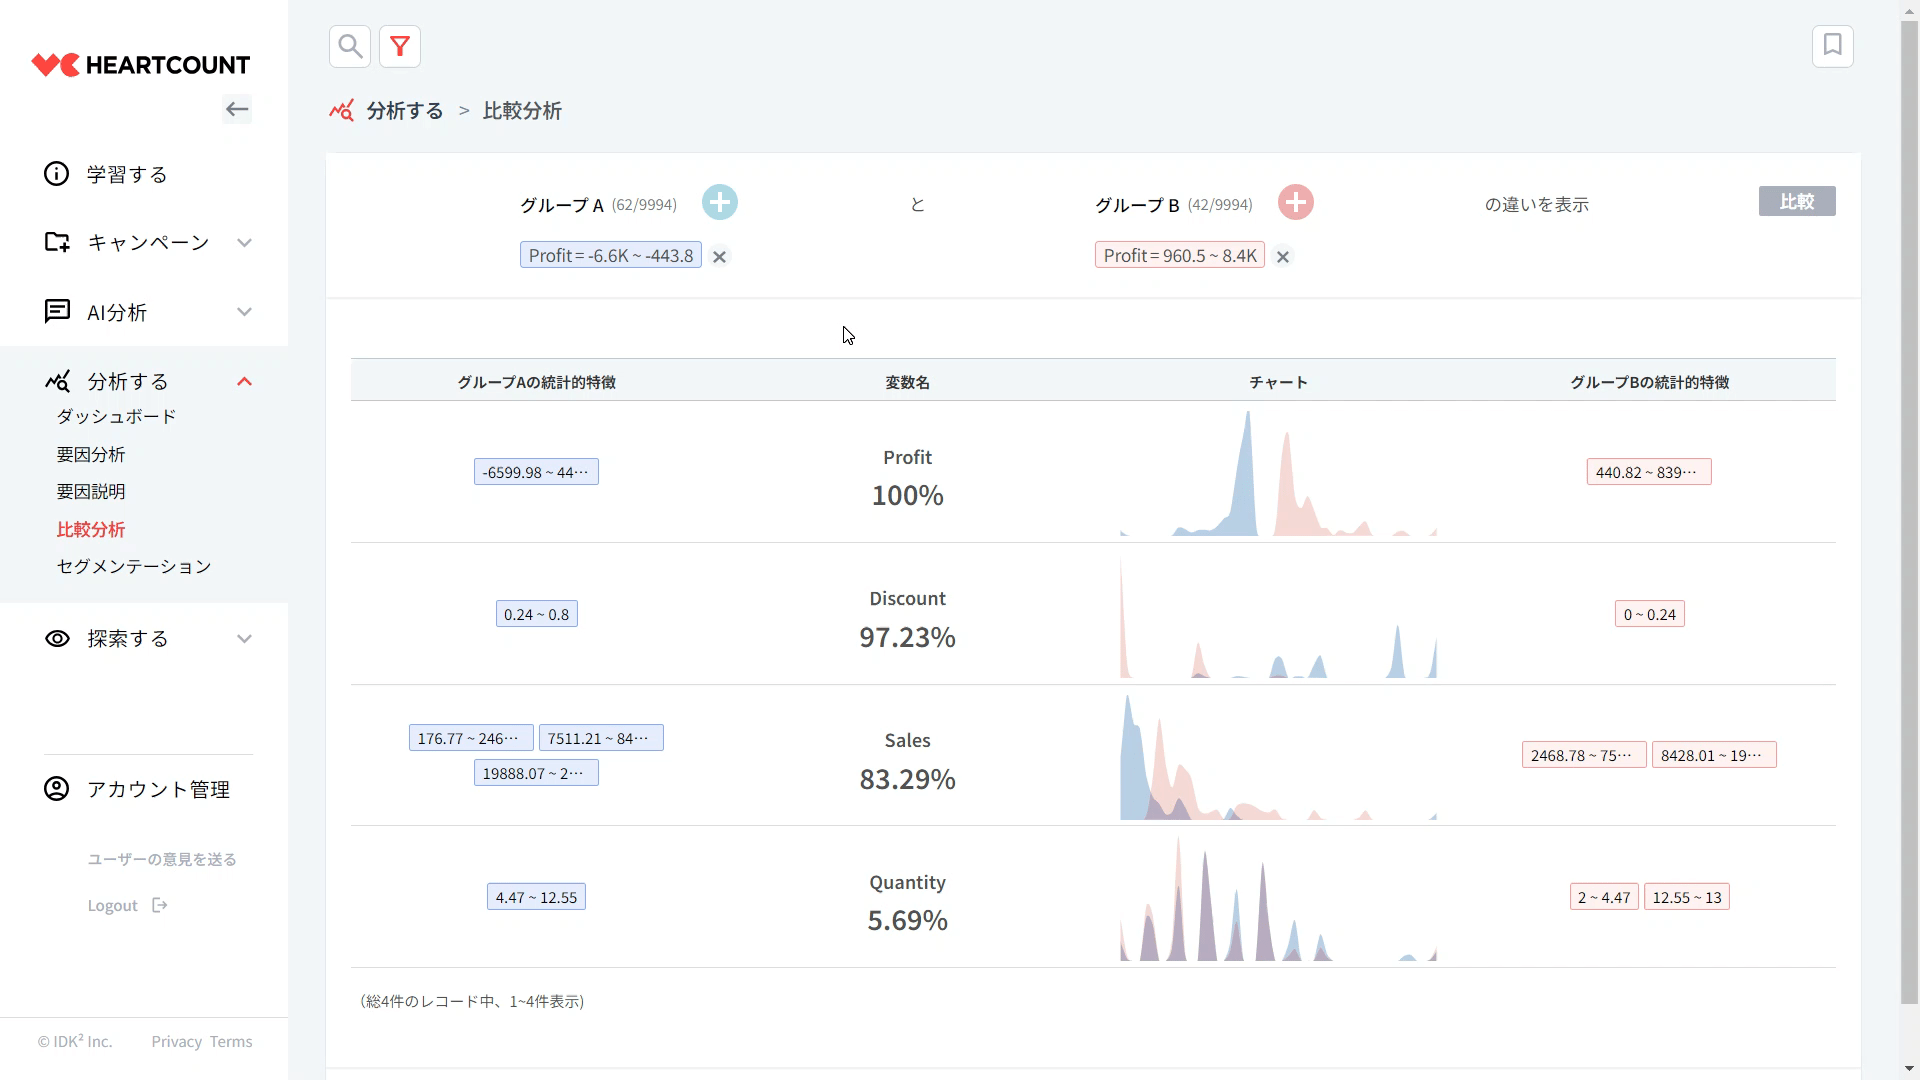The width and height of the screenshot is (1920, 1080).
Task: Expand the キャンペーン menu chevron
Action: pos(244,243)
